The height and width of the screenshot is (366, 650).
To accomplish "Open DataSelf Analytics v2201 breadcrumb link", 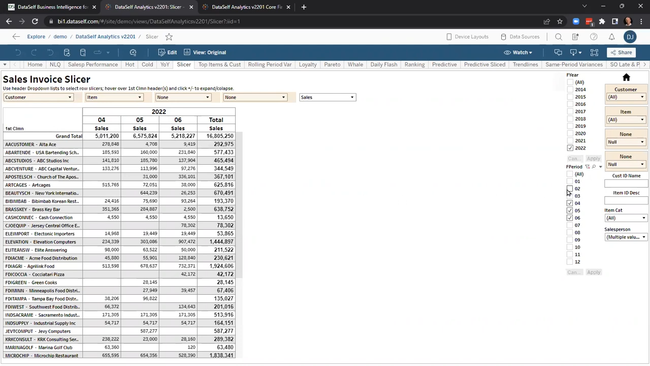I will pyautogui.click(x=105, y=37).
